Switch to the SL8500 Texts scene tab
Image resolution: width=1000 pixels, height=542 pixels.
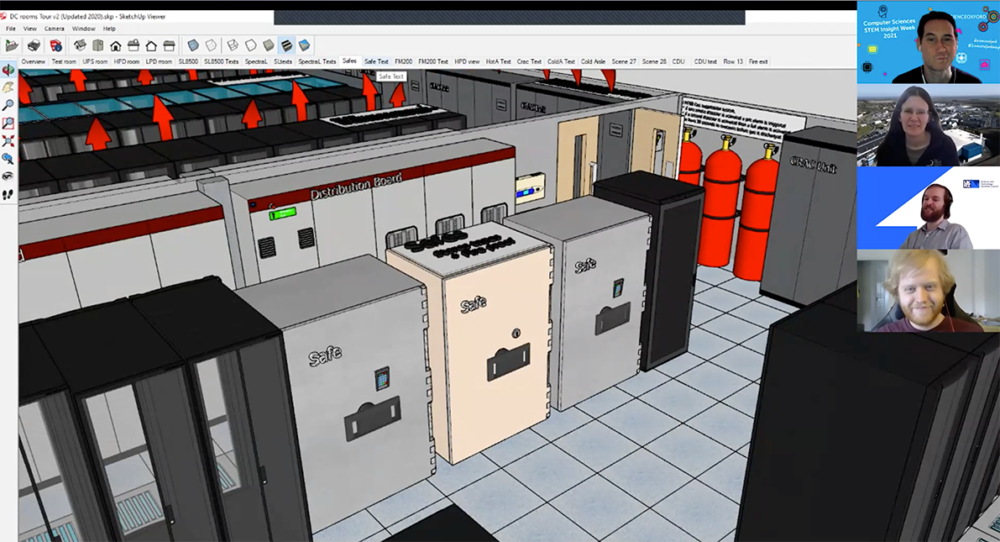pyautogui.click(x=221, y=62)
